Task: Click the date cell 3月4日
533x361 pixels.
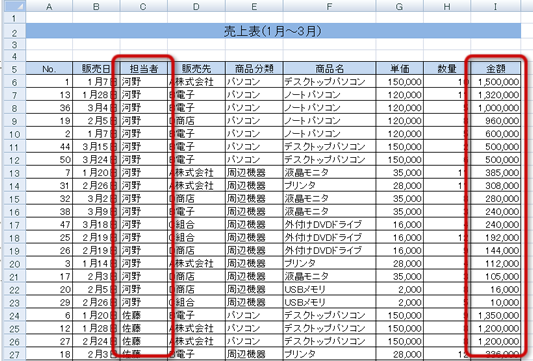Action: (x=96, y=107)
